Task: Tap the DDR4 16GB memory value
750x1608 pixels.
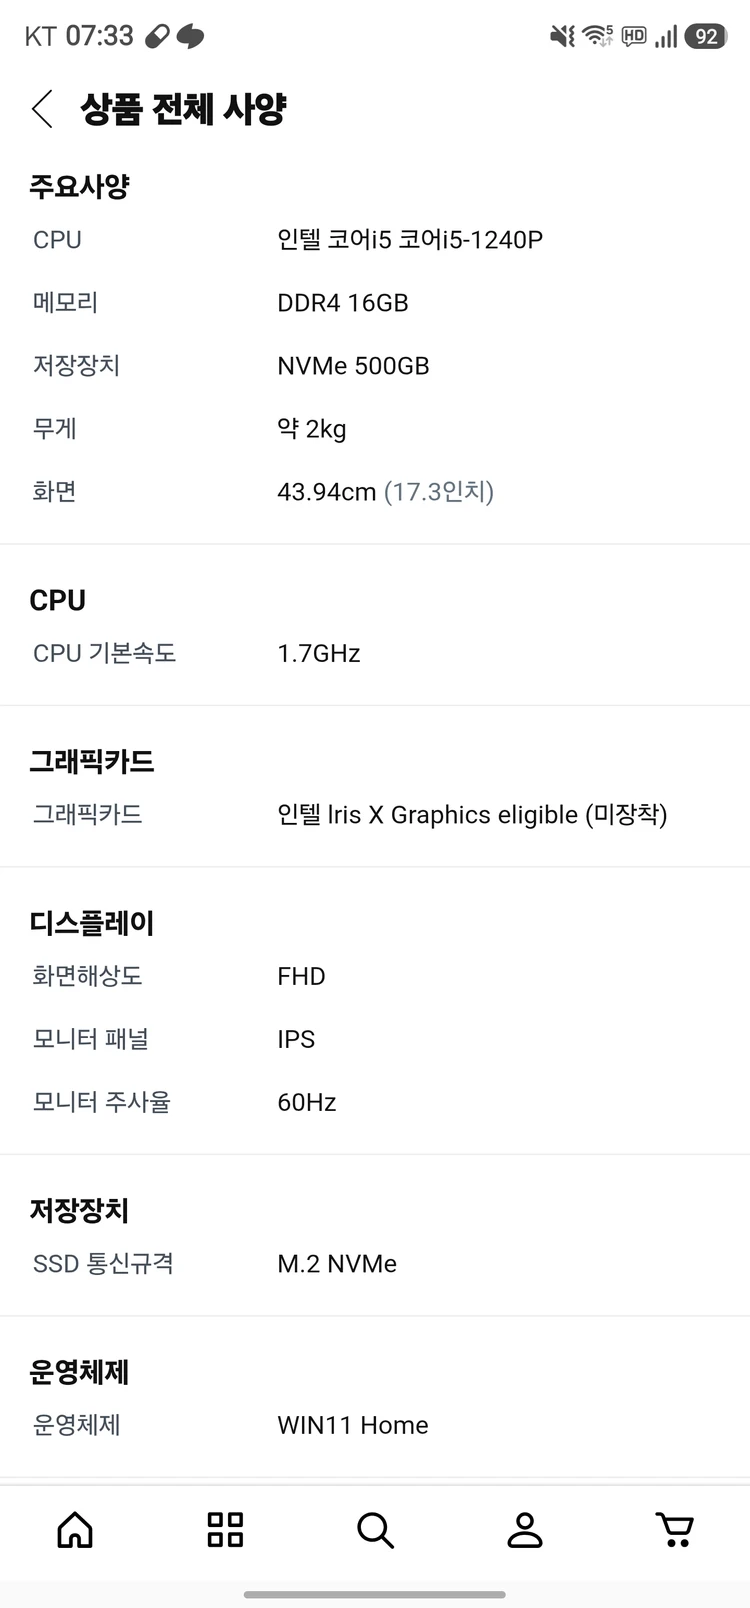Action: (343, 303)
